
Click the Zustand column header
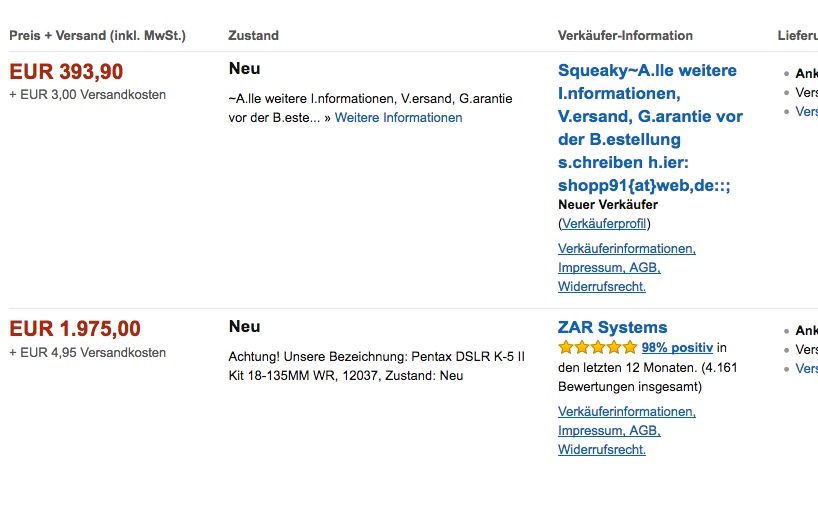point(254,35)
